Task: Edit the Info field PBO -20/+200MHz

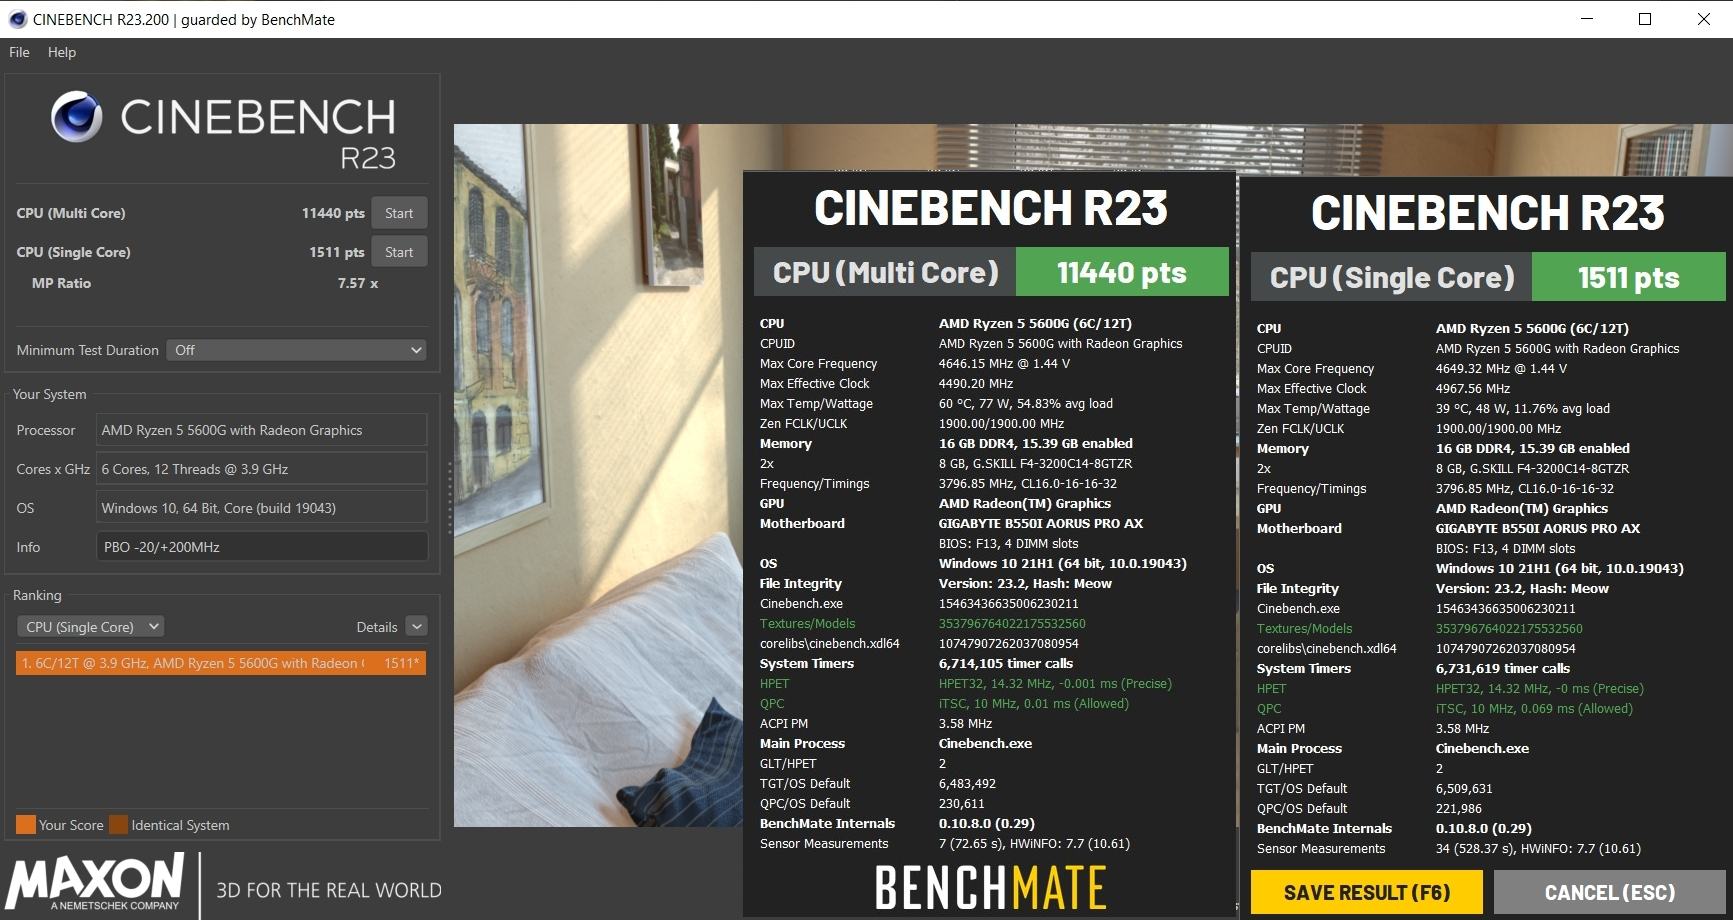Action: pyautogui.click(x=262, y=547)
